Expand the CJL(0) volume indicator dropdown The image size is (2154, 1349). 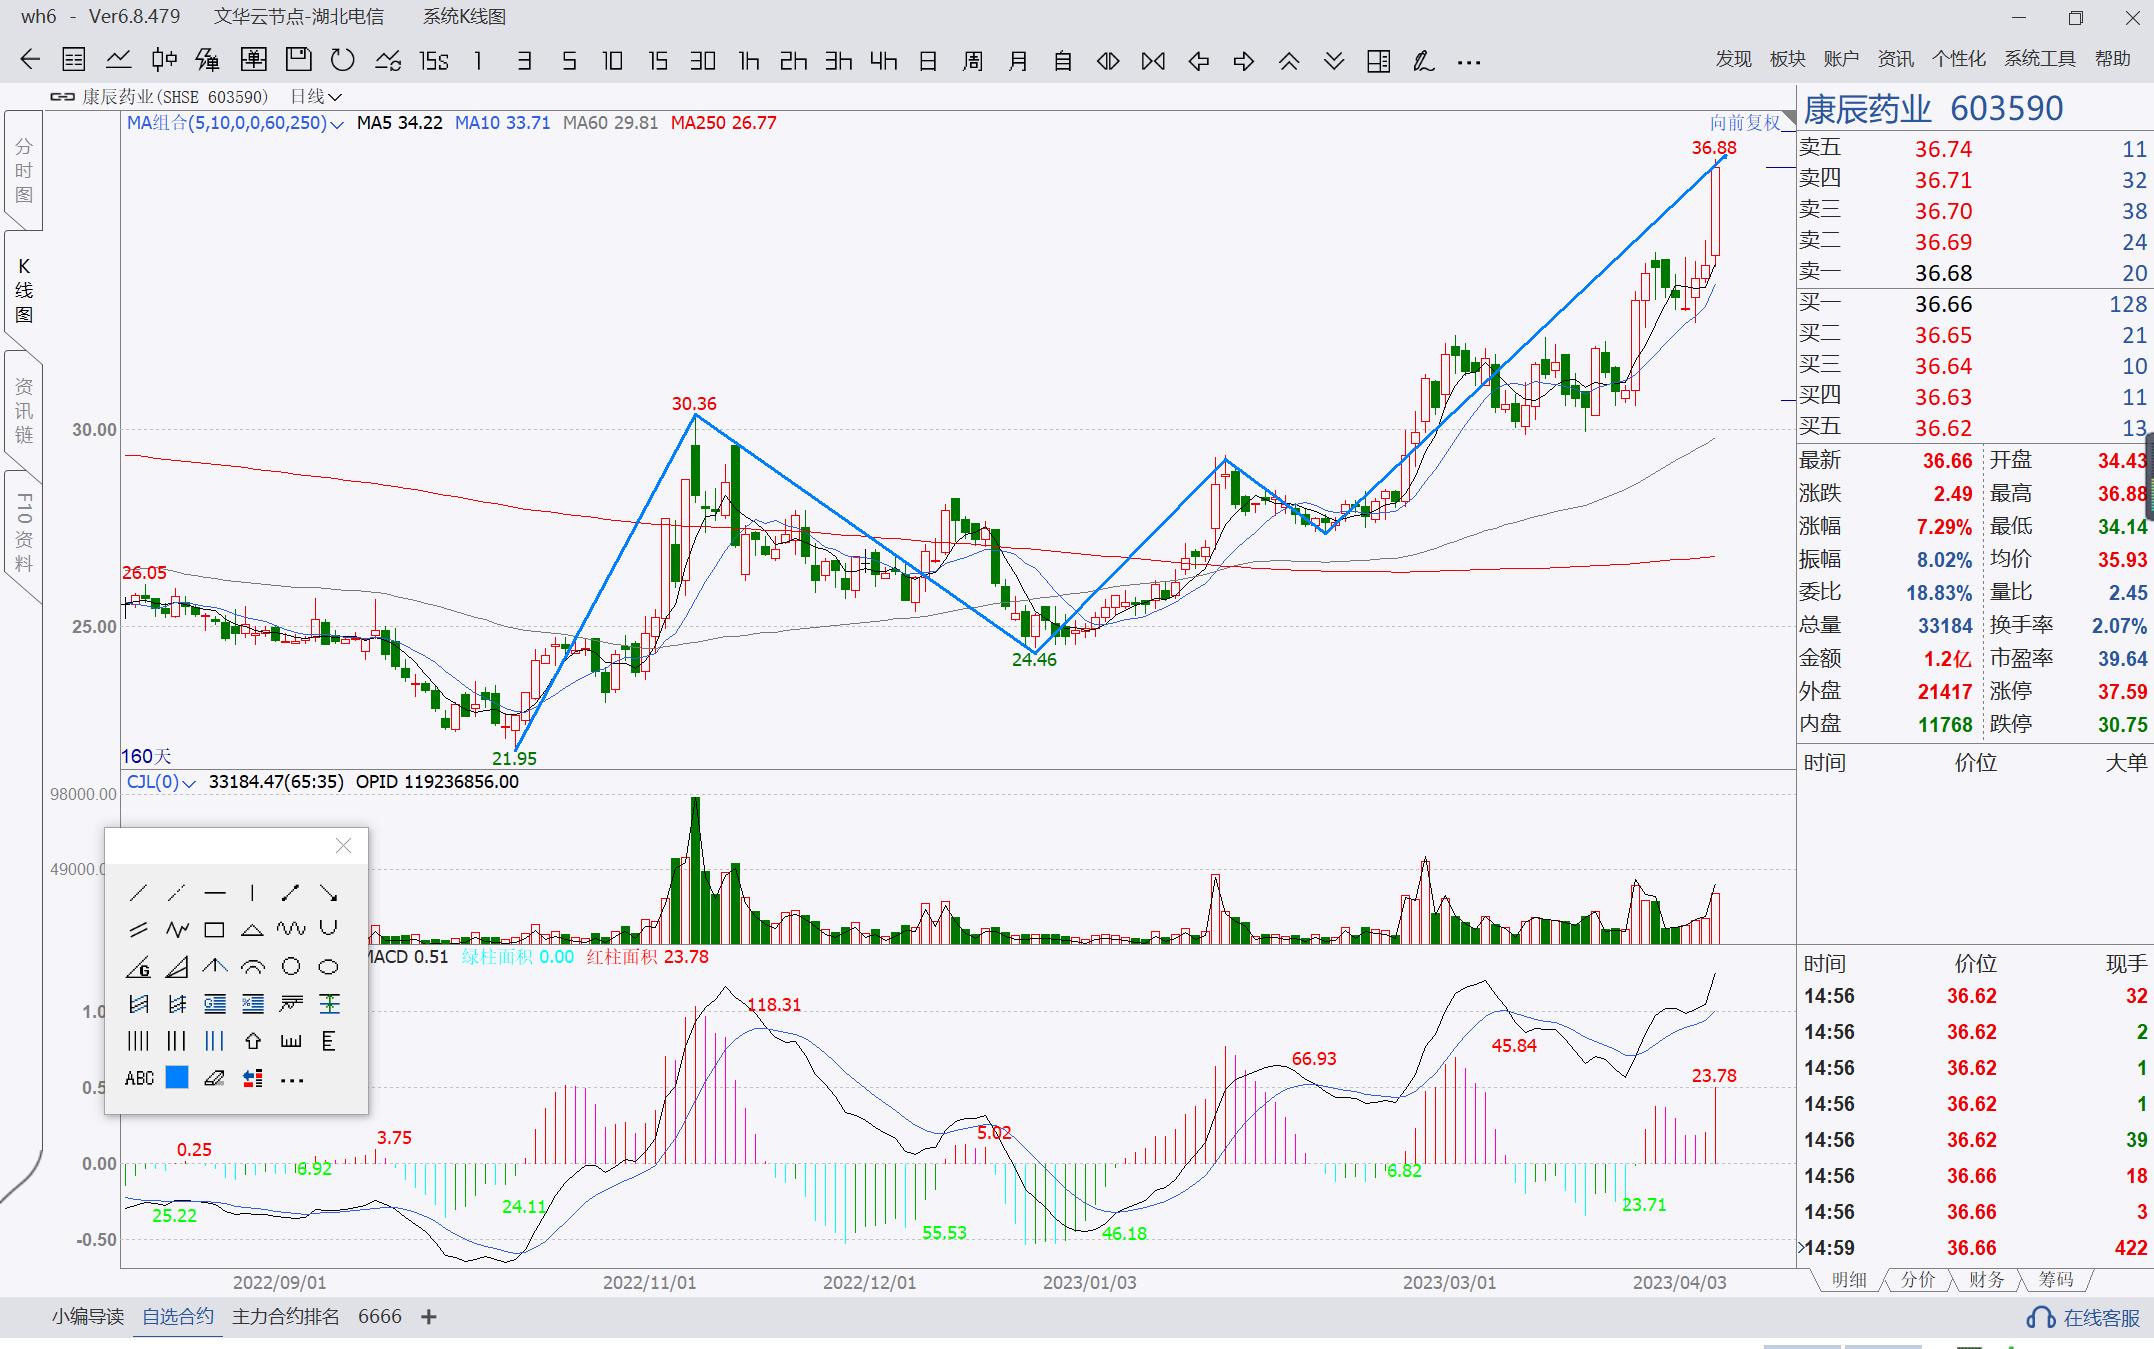189,783
